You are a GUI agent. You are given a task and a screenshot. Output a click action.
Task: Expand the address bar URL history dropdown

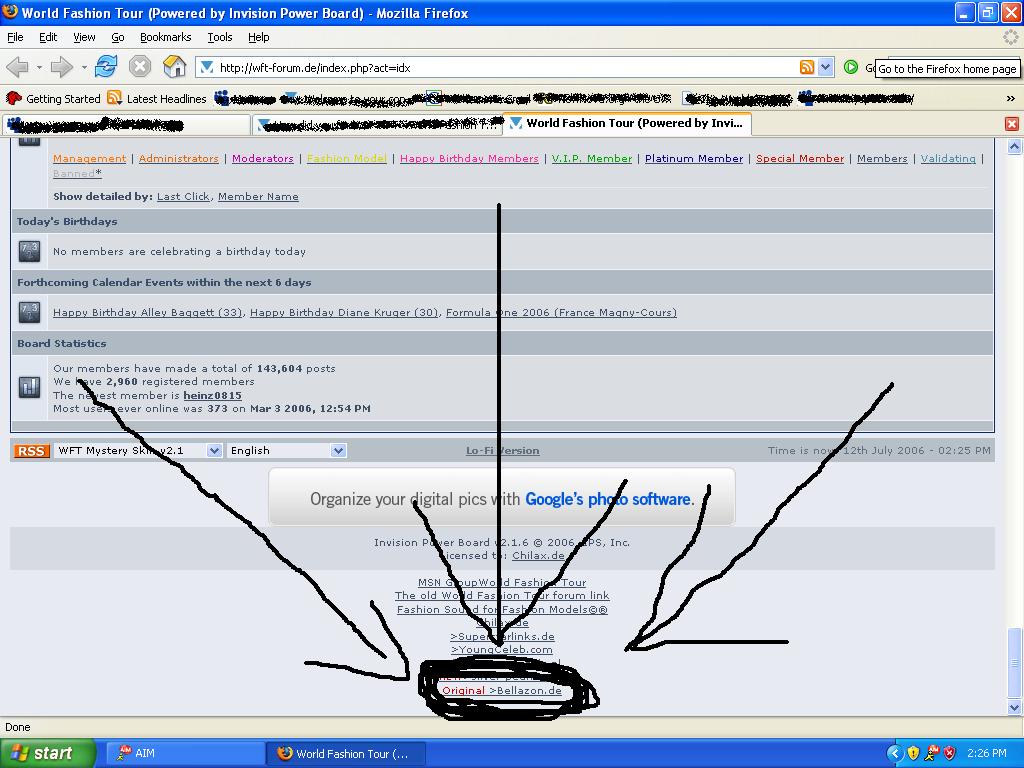(x=825, y=67)
